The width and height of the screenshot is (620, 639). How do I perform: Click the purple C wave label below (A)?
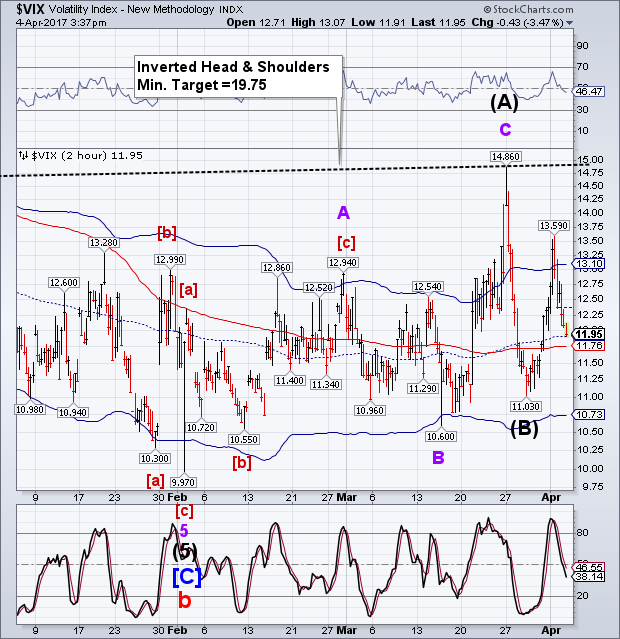coord(506,129)
